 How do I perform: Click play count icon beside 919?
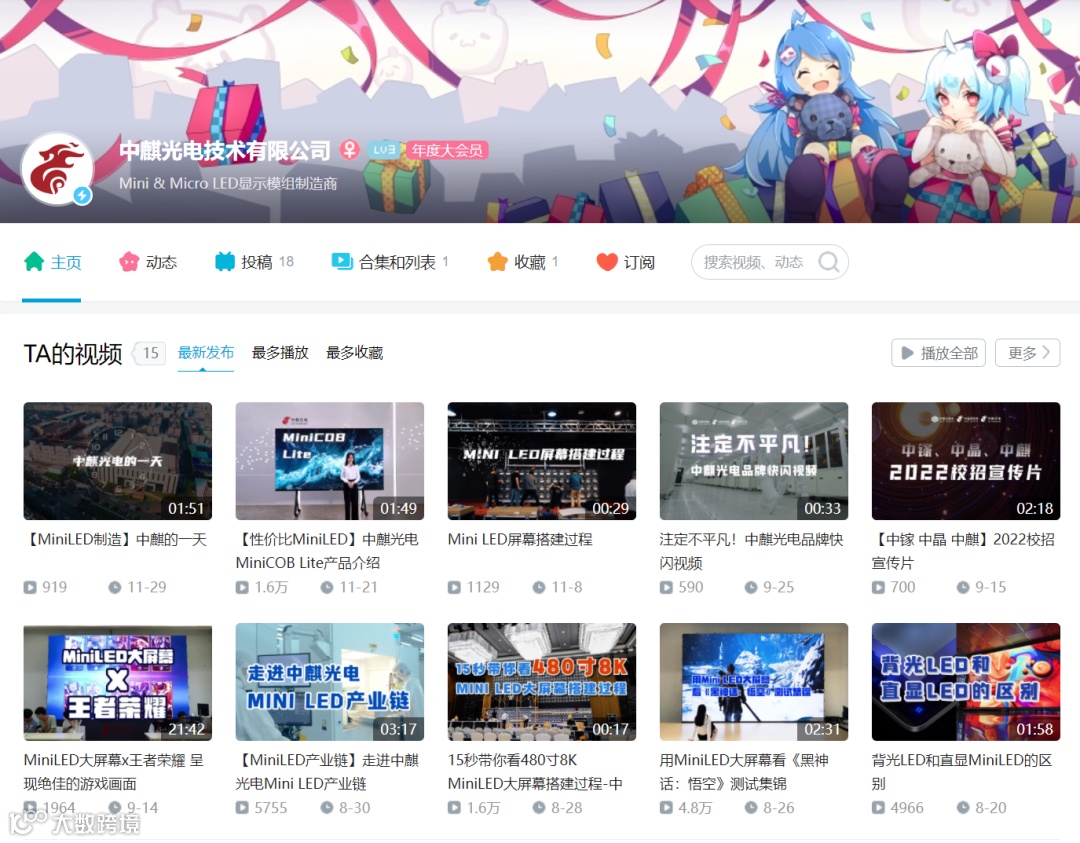coord(30,587)
